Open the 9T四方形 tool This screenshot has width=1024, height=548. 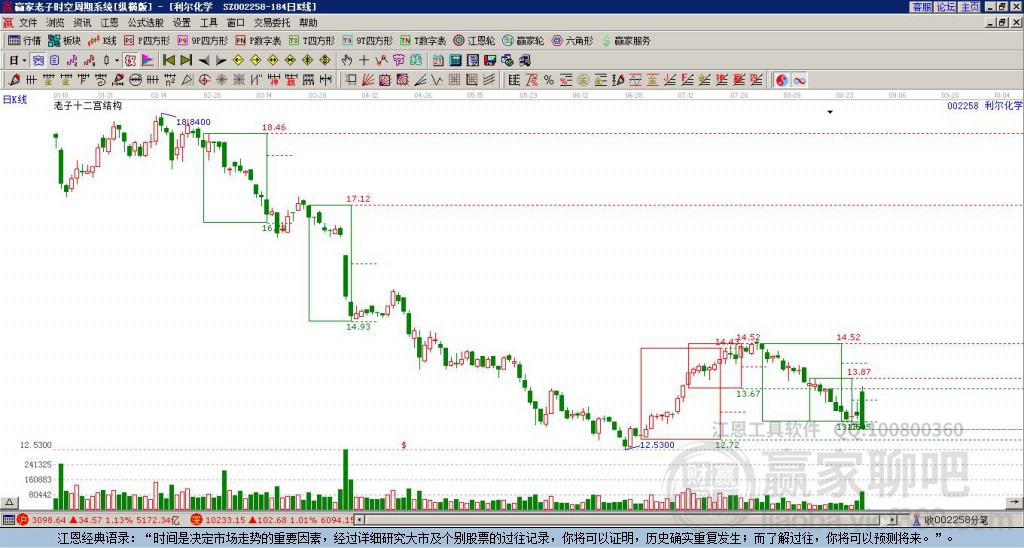368,40
